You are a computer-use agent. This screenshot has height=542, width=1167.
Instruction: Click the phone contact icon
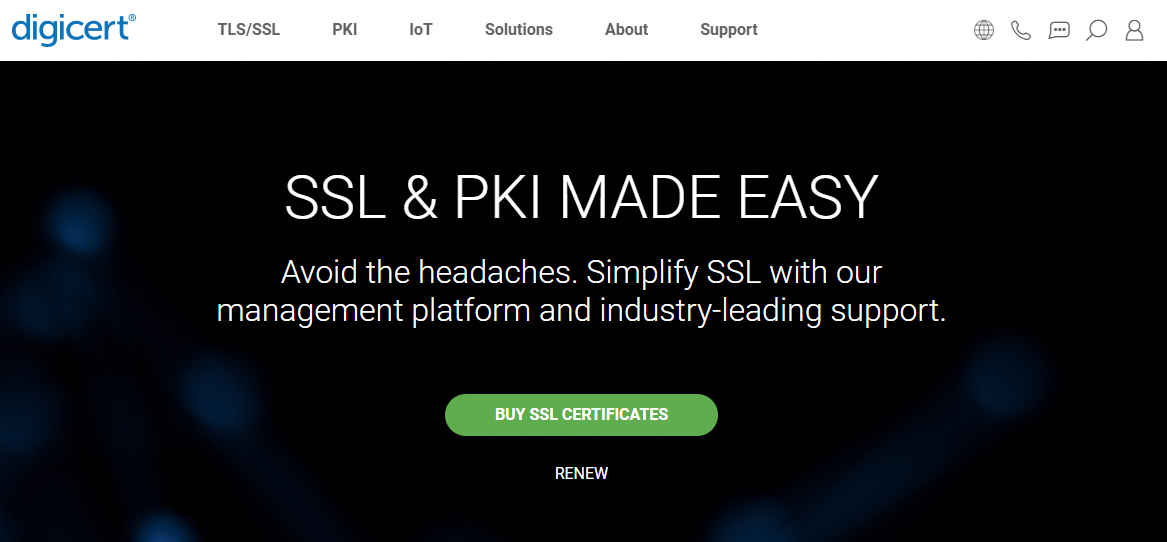point(1021,30)
